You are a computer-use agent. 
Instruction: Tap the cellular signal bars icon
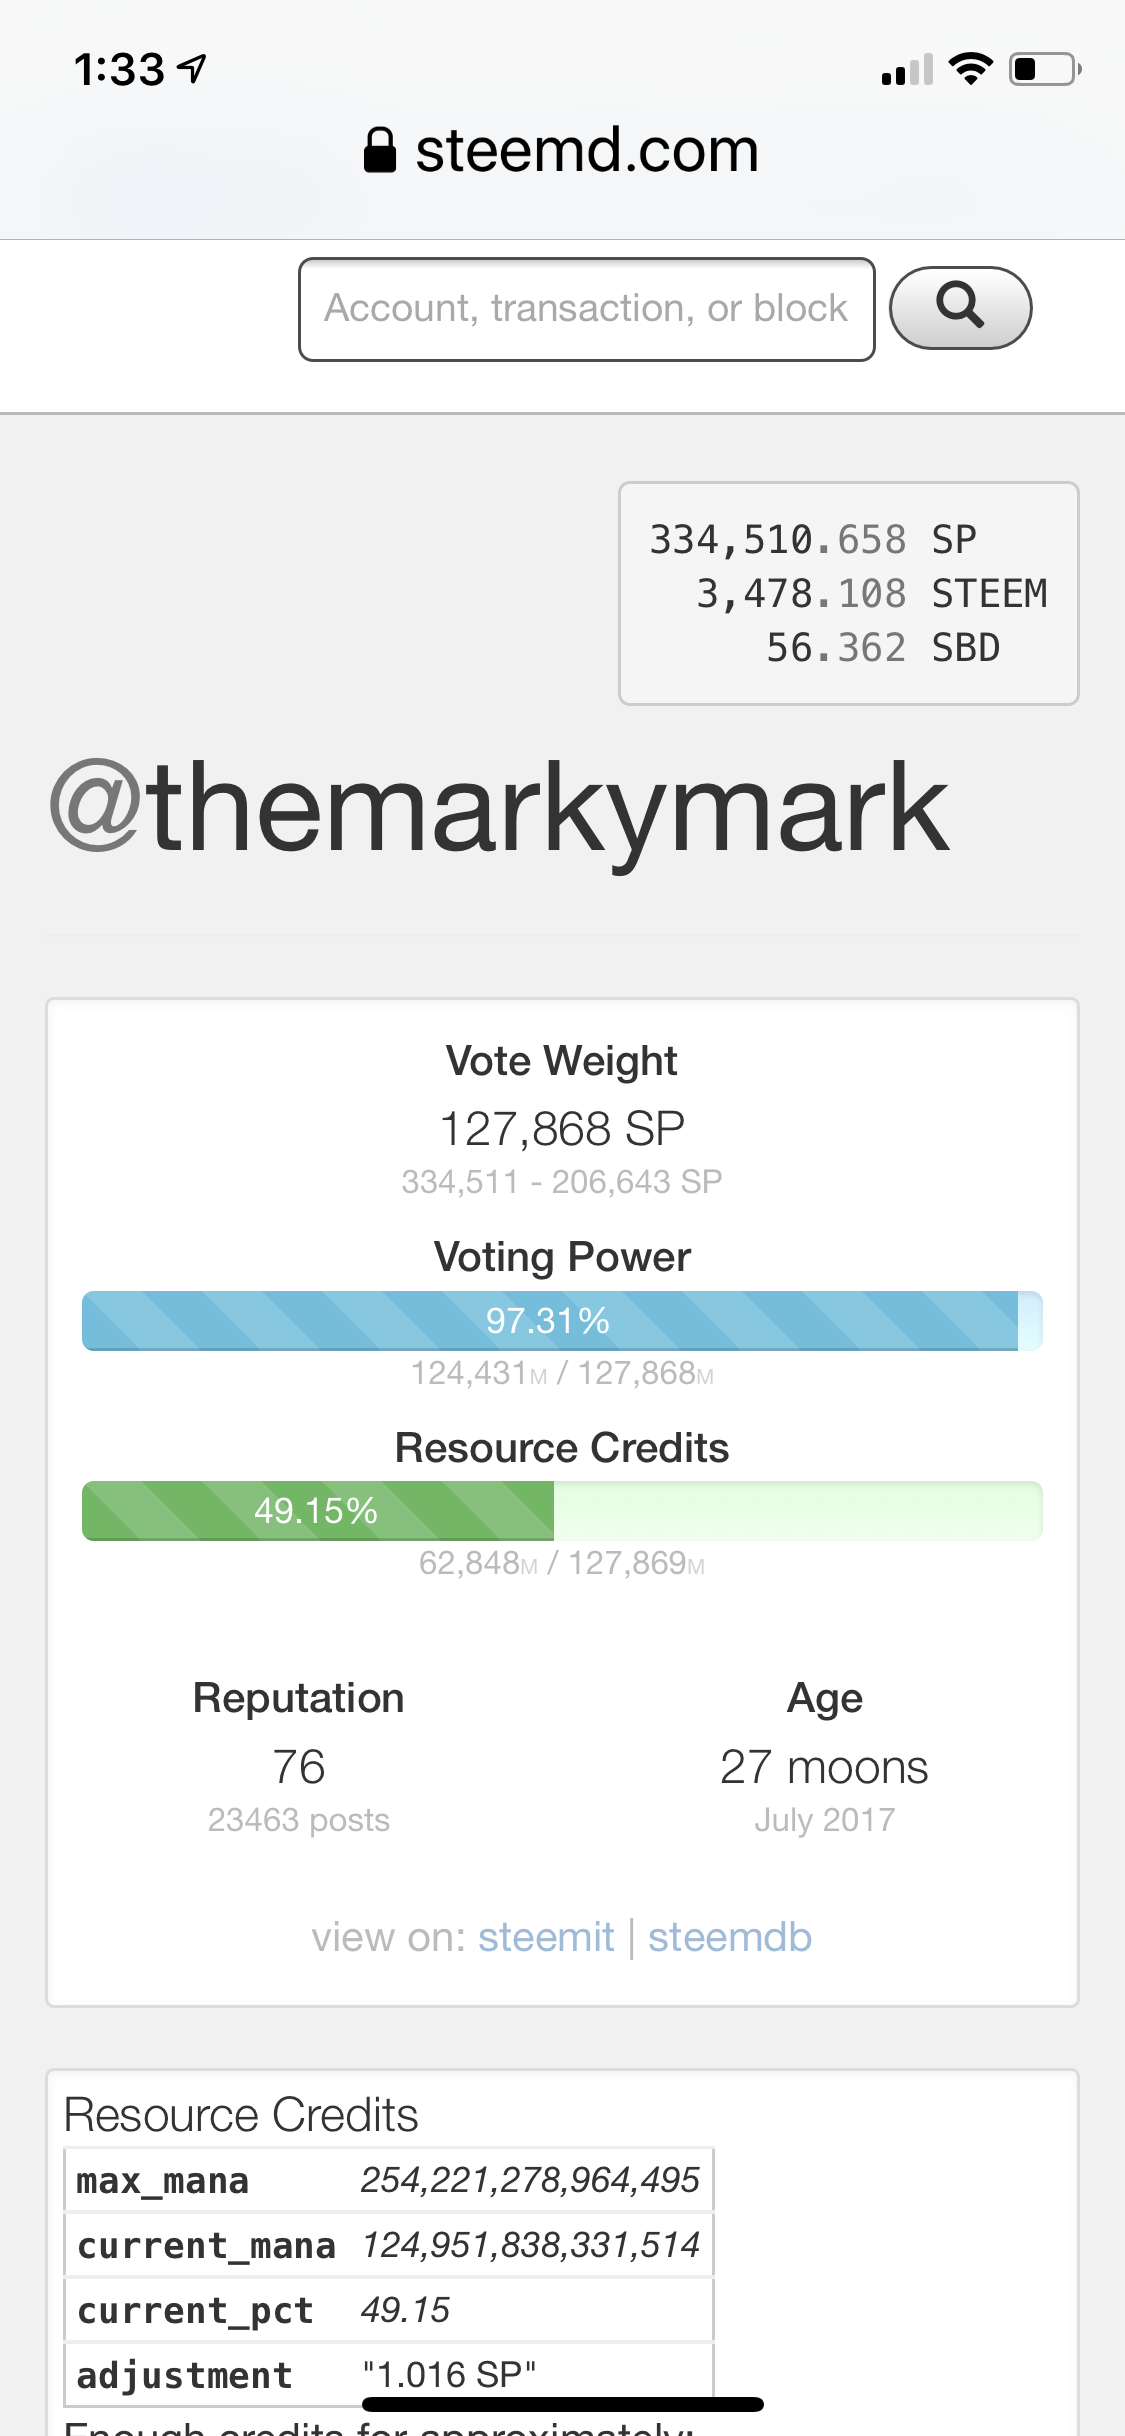tap(907, 69)
